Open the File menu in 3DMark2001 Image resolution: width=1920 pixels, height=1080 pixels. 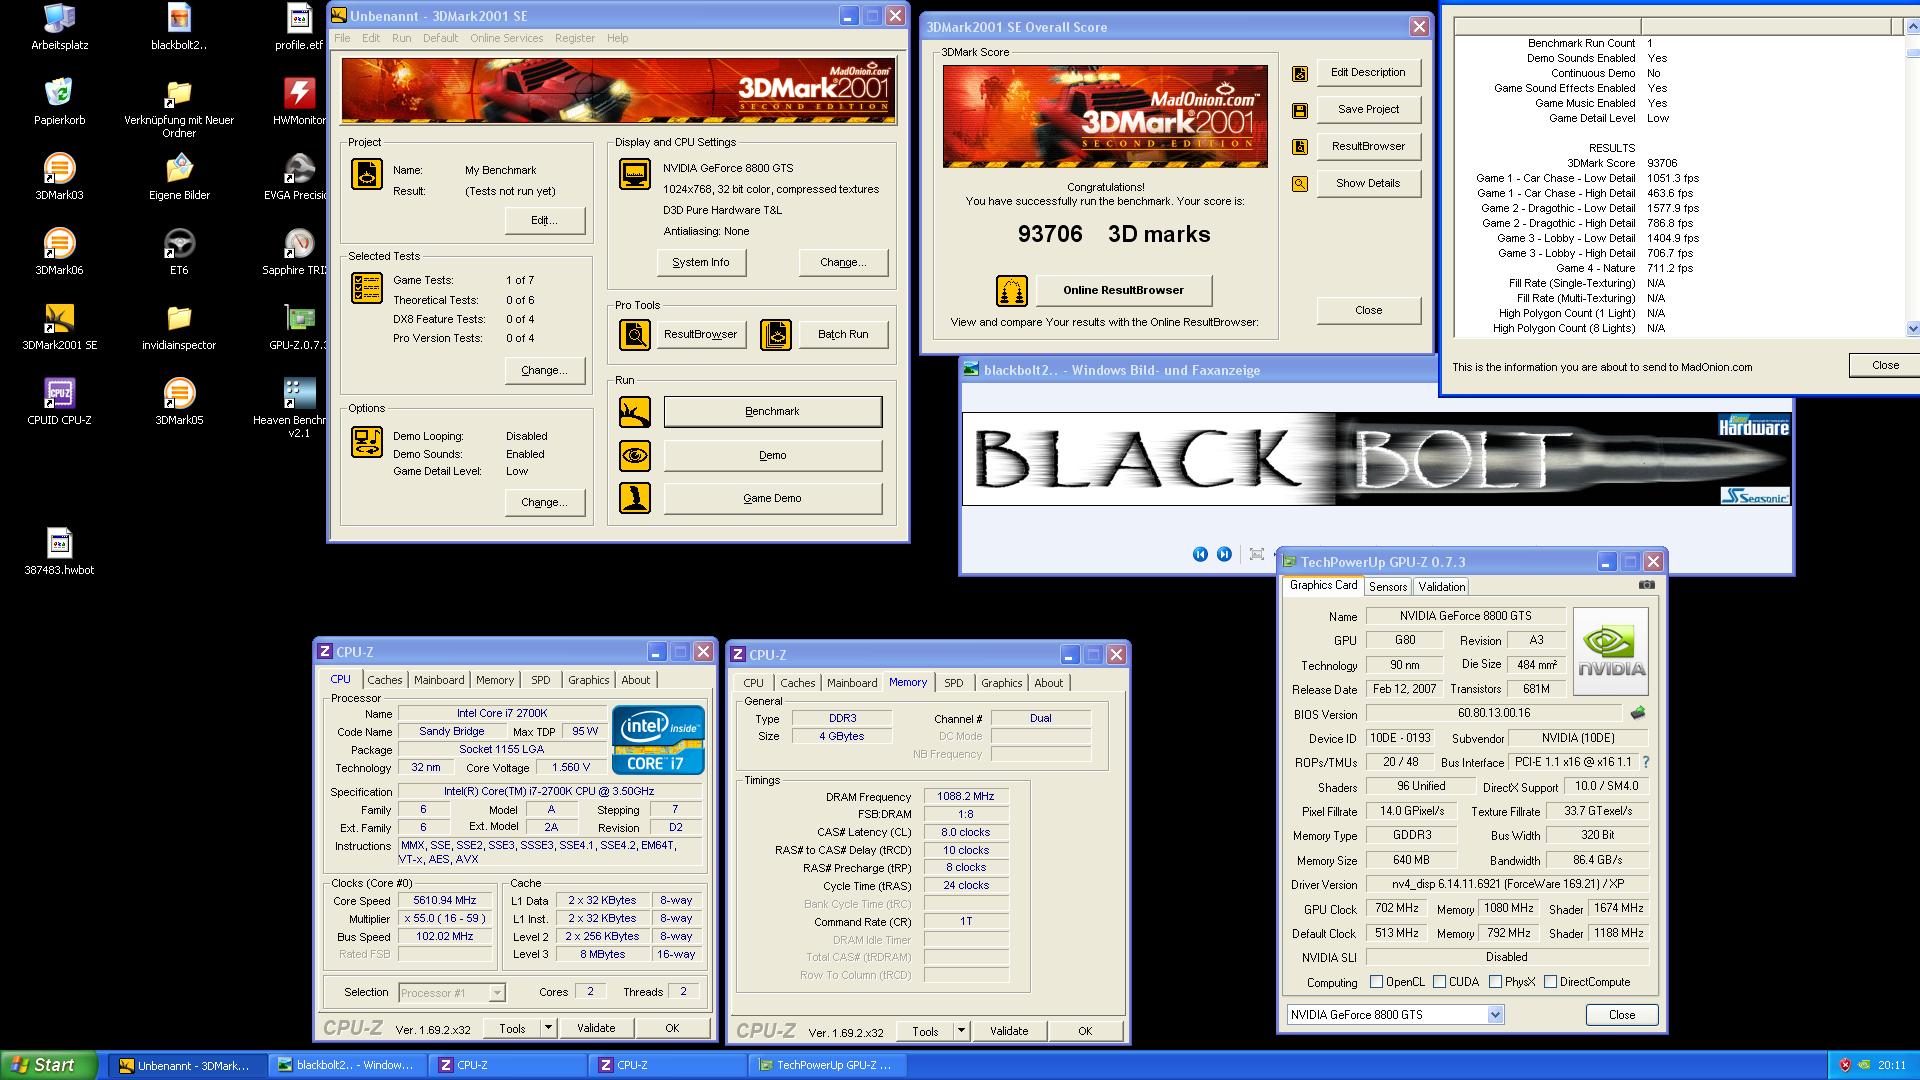pyautogui.click(x=342, y=38)
